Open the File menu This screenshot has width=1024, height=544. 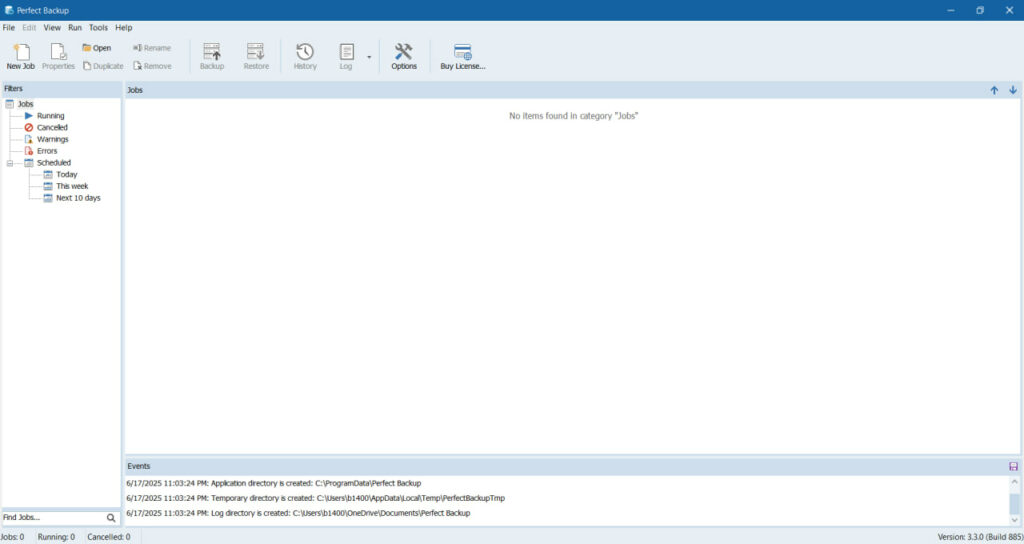pos(8,27)
